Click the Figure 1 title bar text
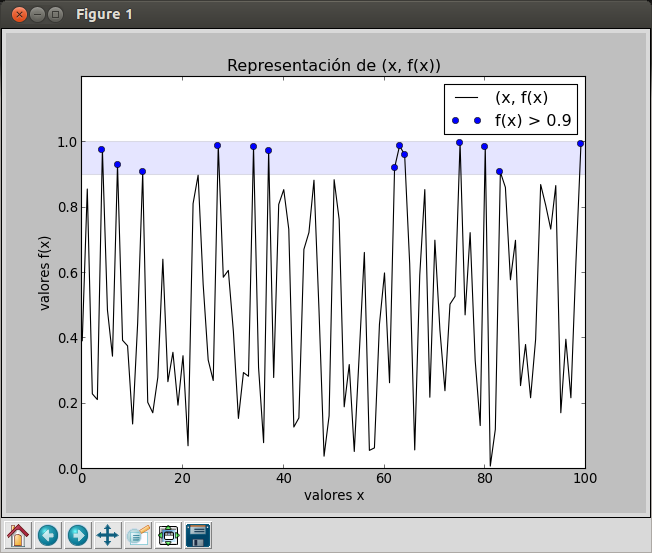Screen dimensions: 652x553 (104, 15)
